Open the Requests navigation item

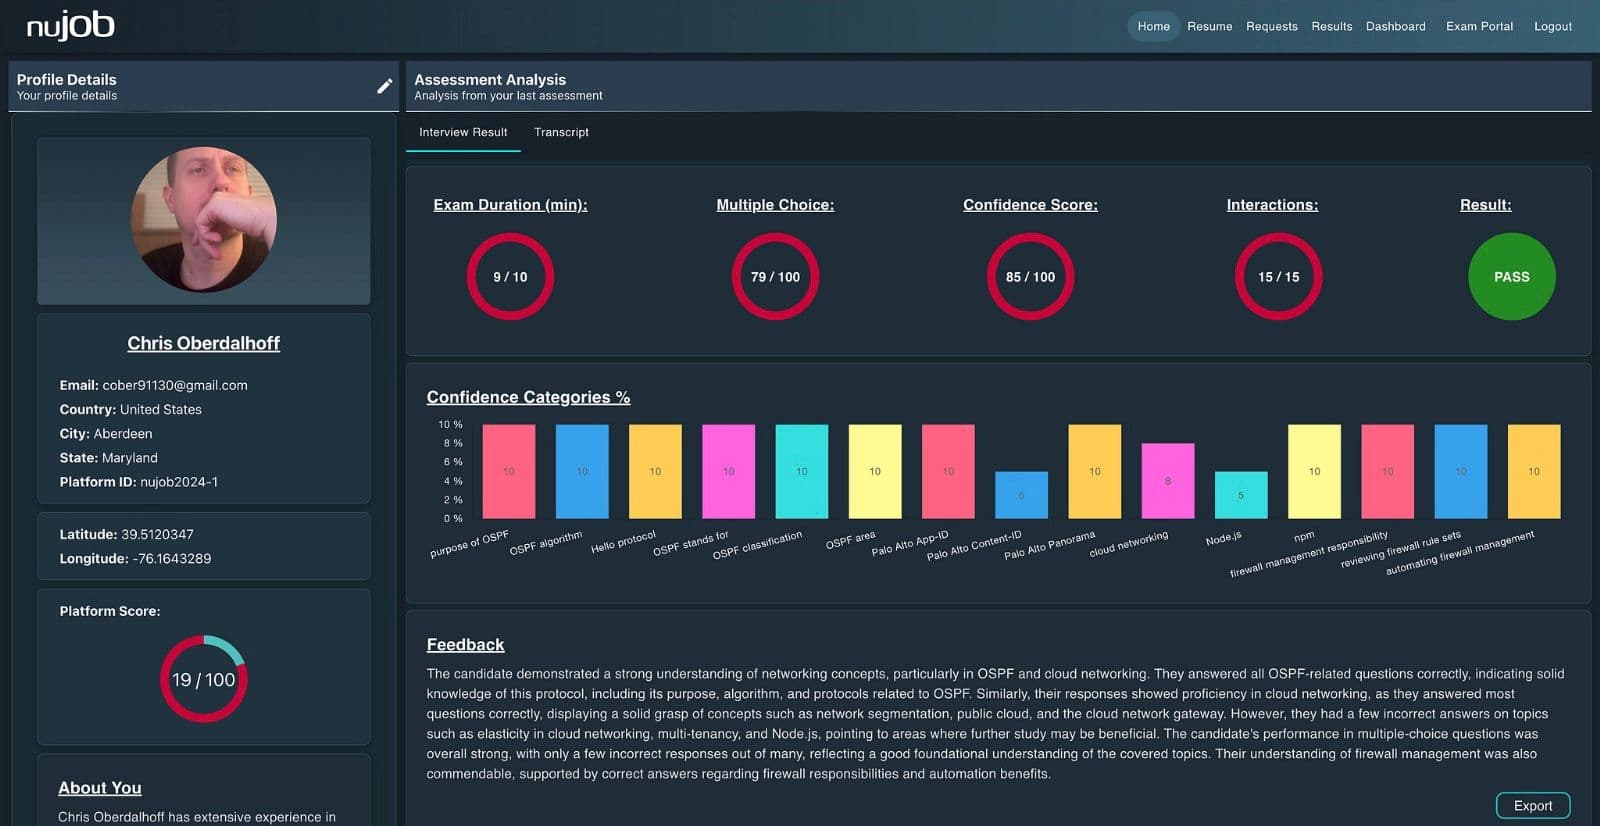click(x=1271, y=26)
